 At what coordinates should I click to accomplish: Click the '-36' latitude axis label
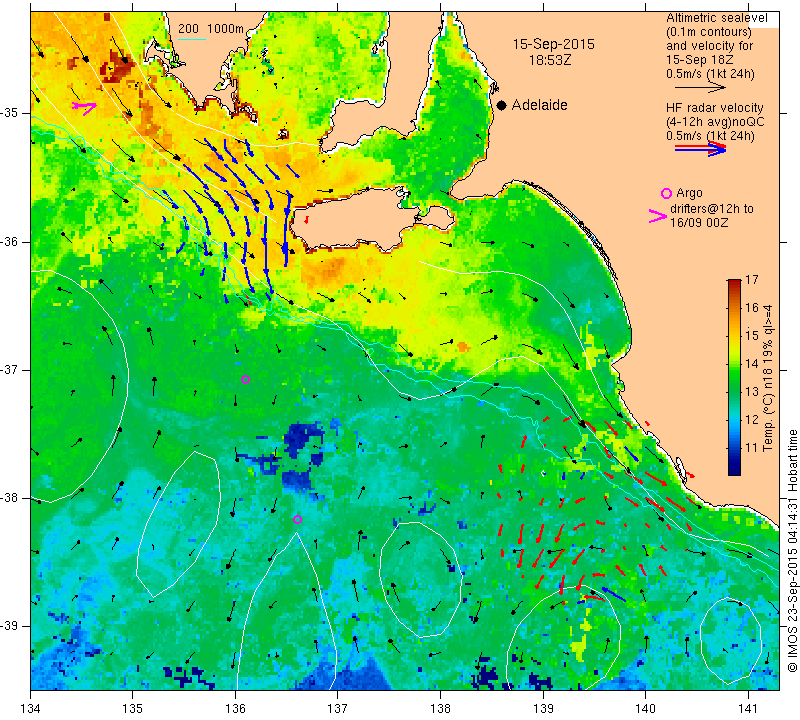click(x=10, y=242)
